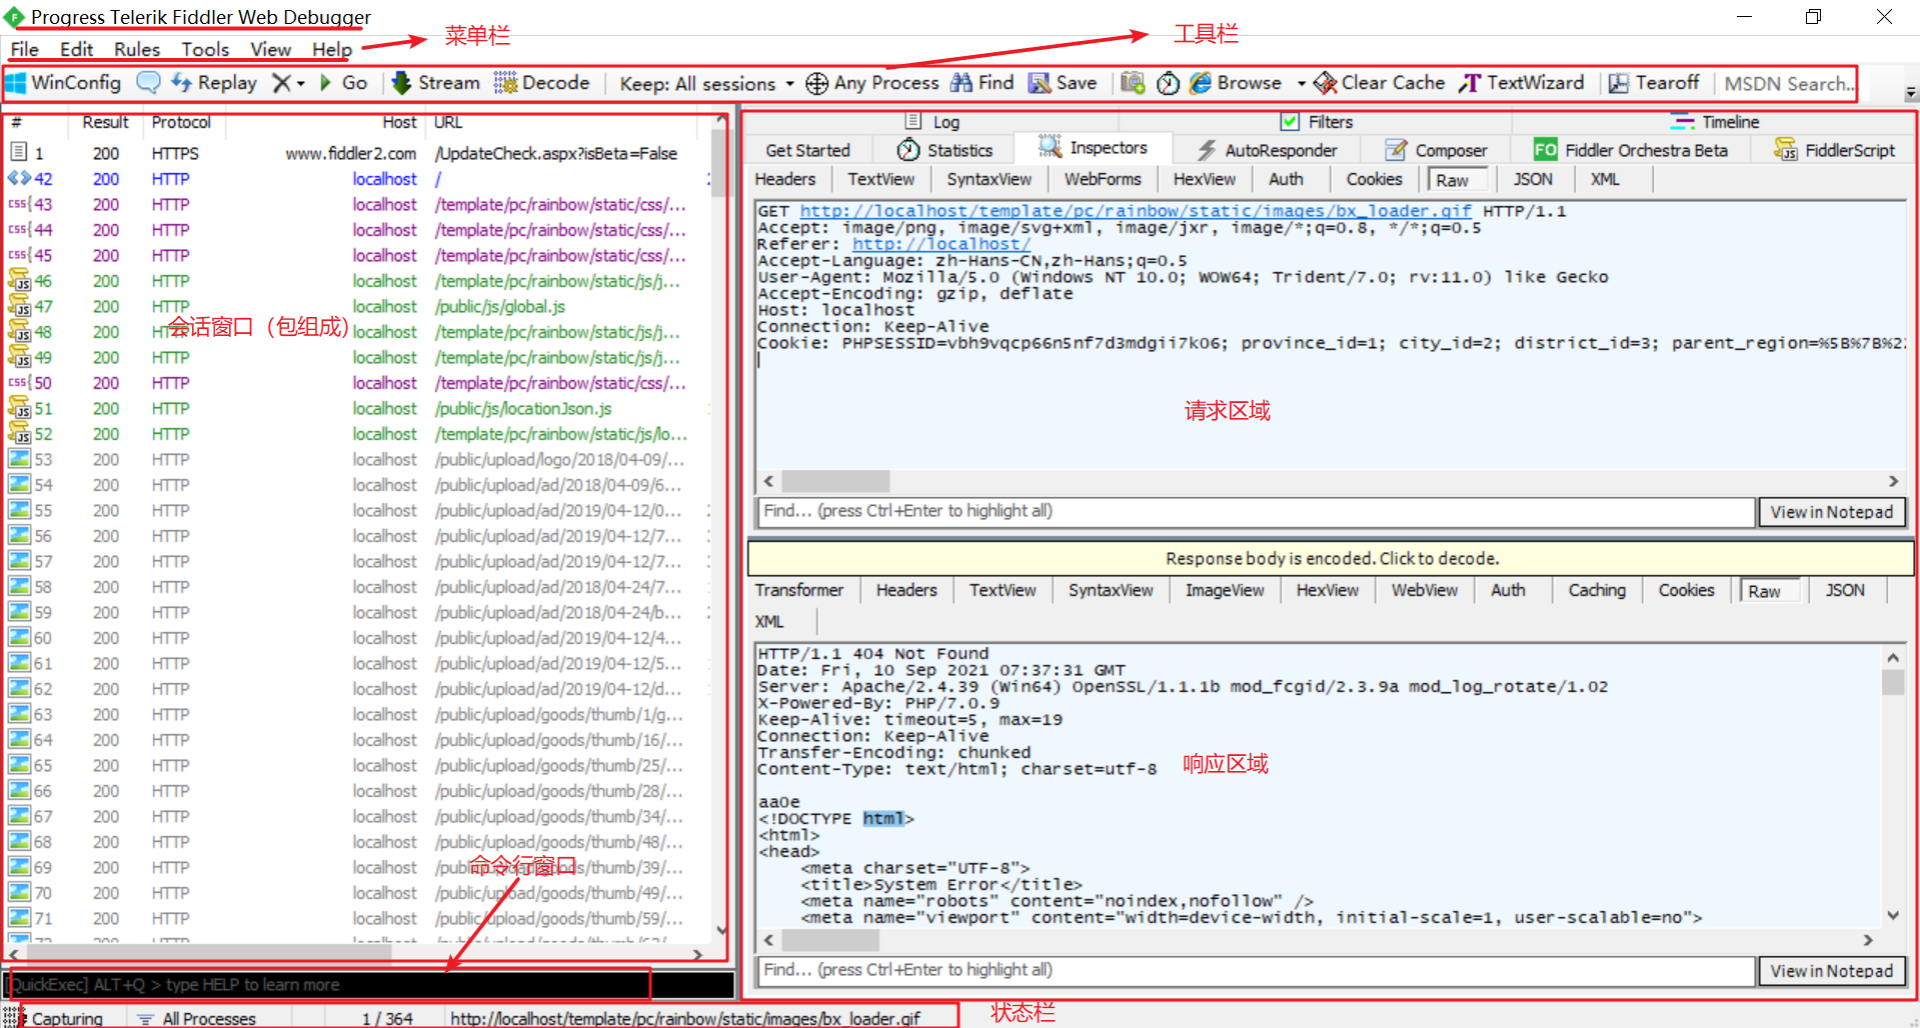Click the Tearoff toolbar button
Screen dimensions: 1920x1028
coord(1654,83)
